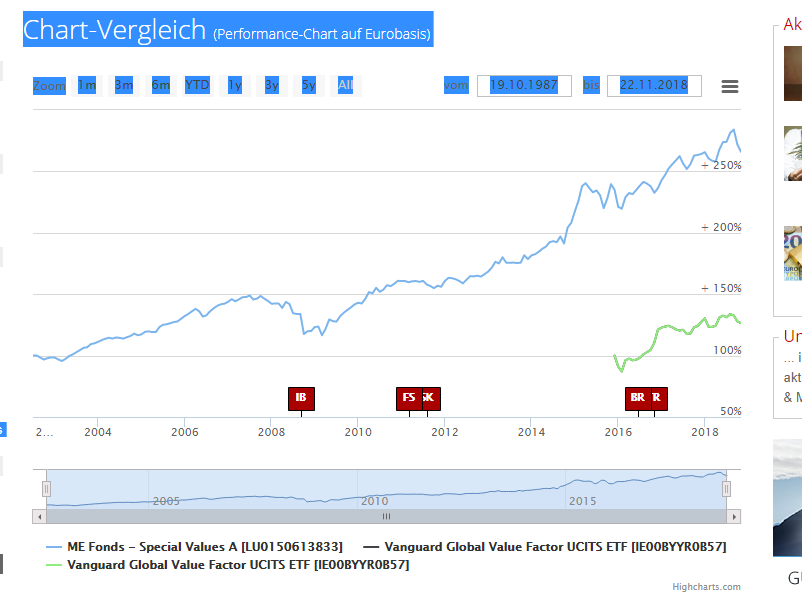Click the '+ 150%' axis label
Image resolution: width=802 pixels, height=594 pixels.
pyautogui.click(x=721, y=289)
